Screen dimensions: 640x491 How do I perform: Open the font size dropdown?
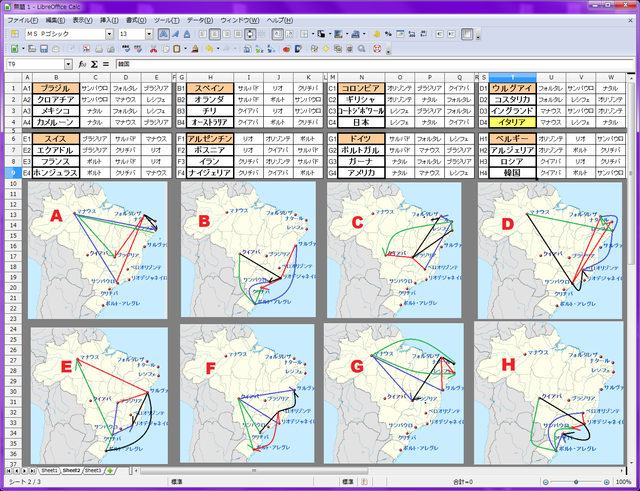click(x=149, y=34)
